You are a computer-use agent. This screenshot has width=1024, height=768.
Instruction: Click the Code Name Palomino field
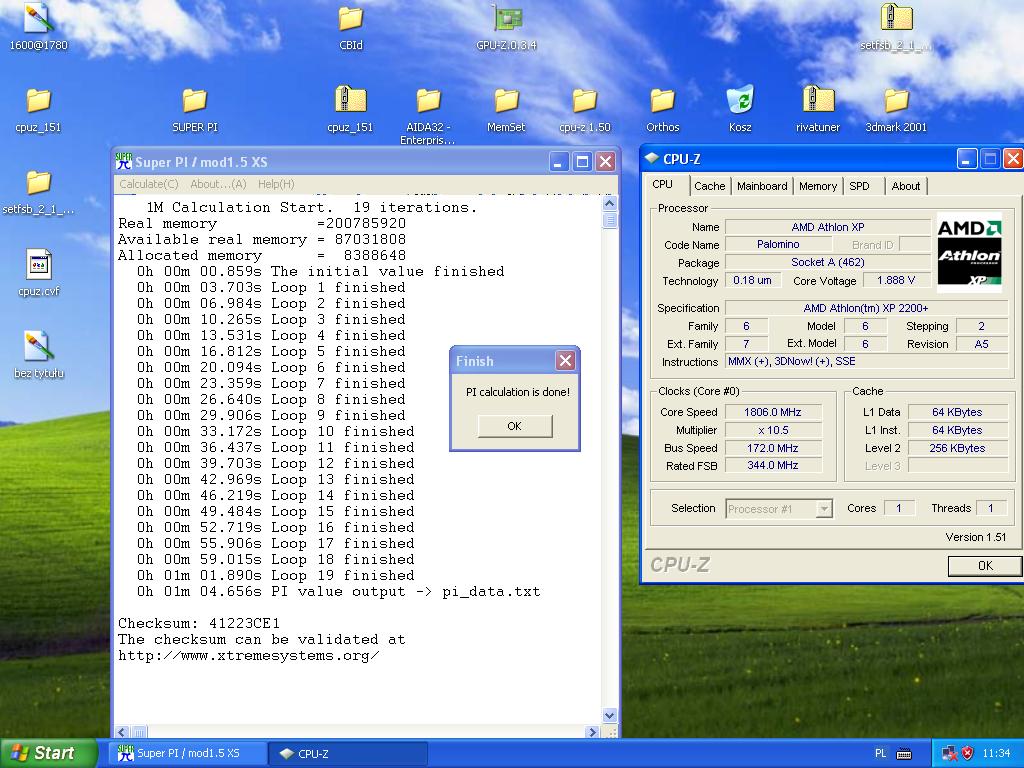(778, 244)
